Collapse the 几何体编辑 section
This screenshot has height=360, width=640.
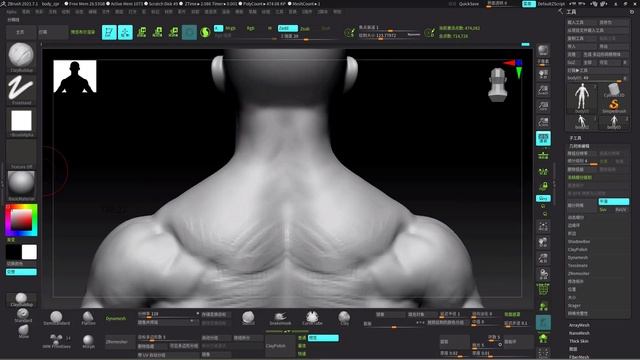coord(579,146)
